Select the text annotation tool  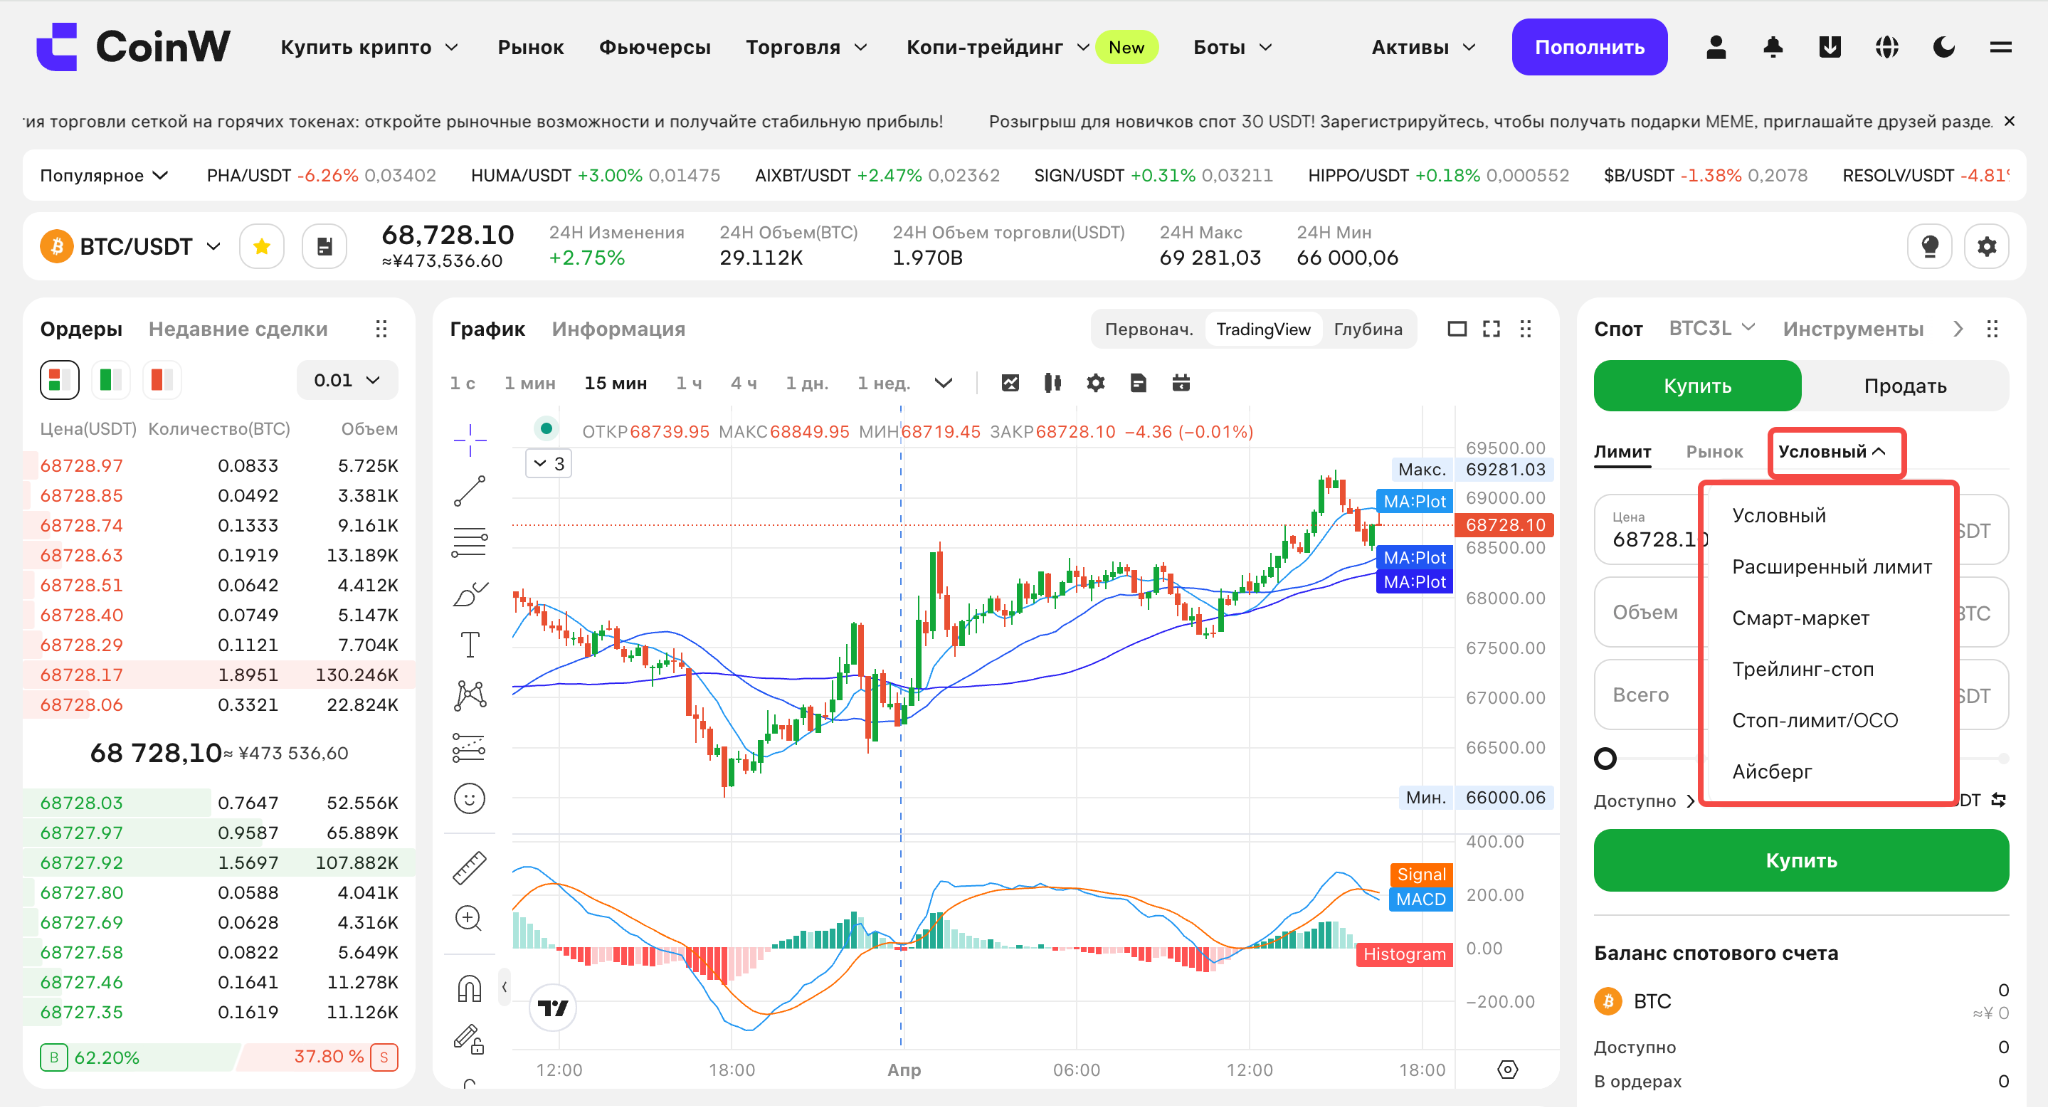470,645
